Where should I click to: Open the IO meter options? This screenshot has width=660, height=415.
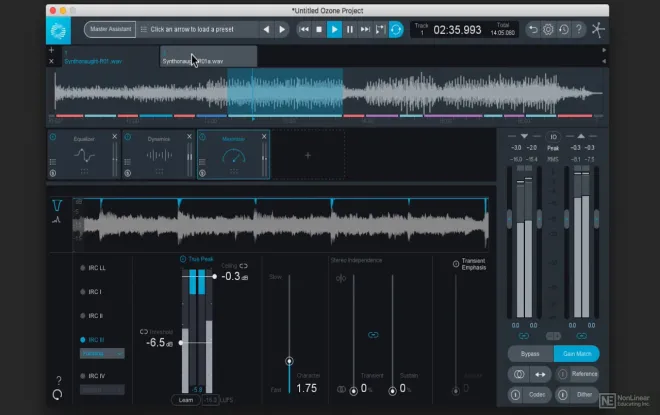pos(553,137)
